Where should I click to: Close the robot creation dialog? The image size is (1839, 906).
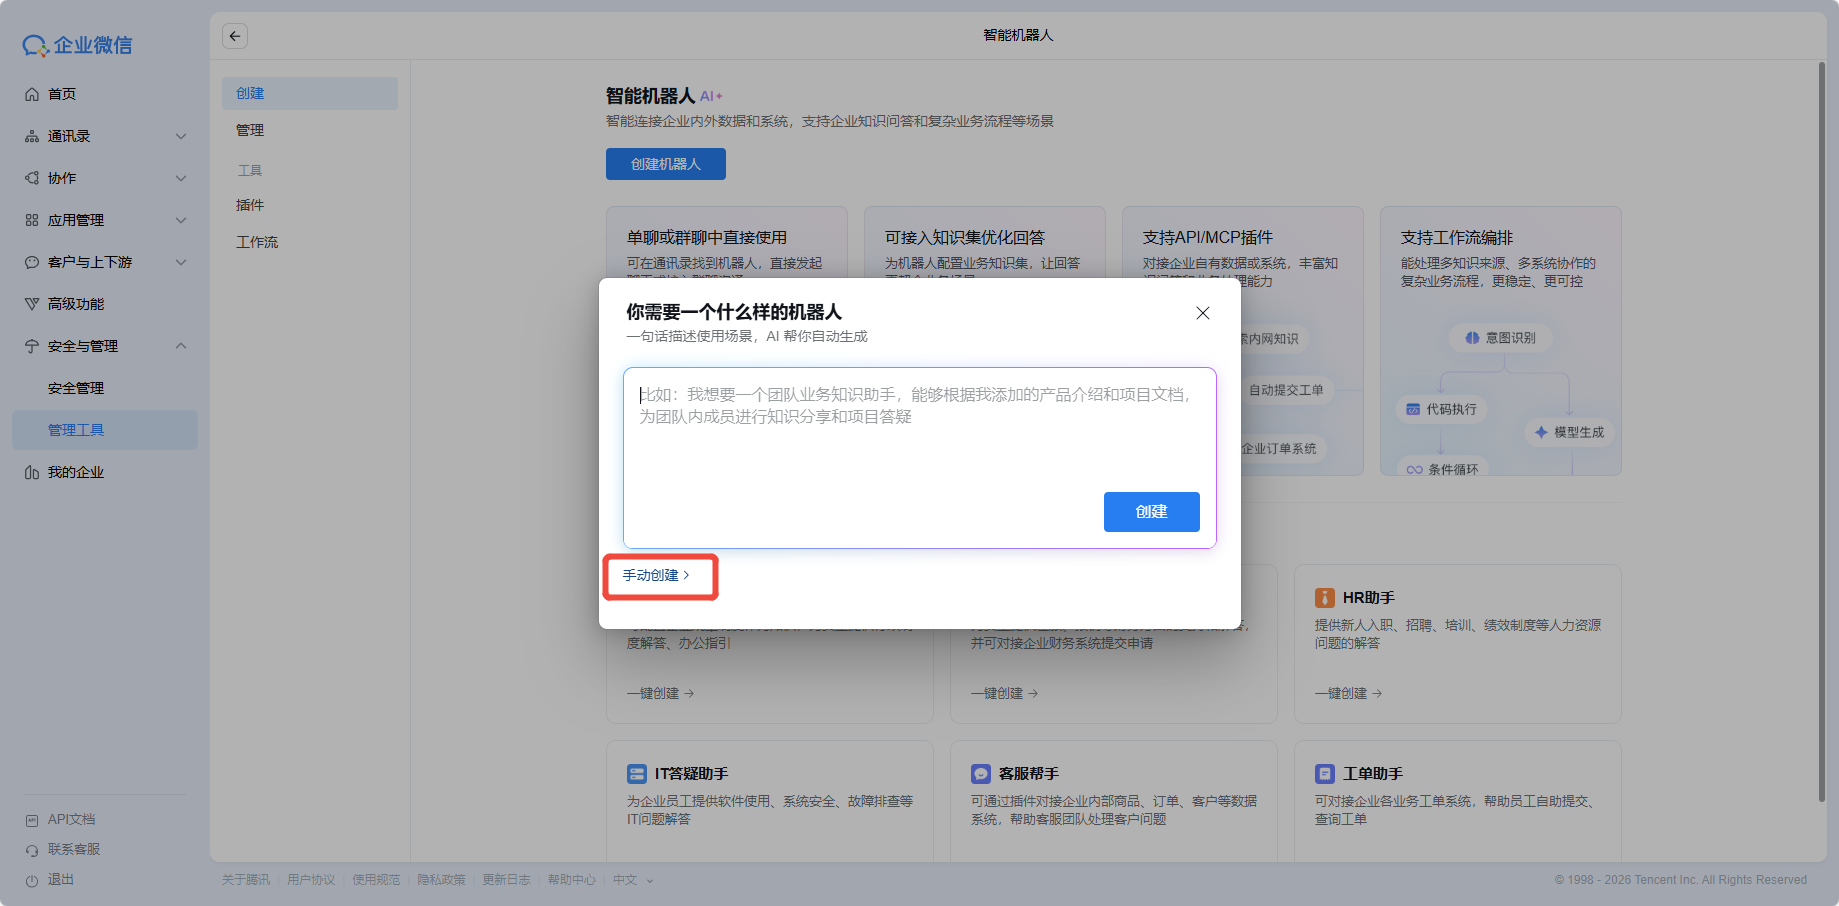1202,313
